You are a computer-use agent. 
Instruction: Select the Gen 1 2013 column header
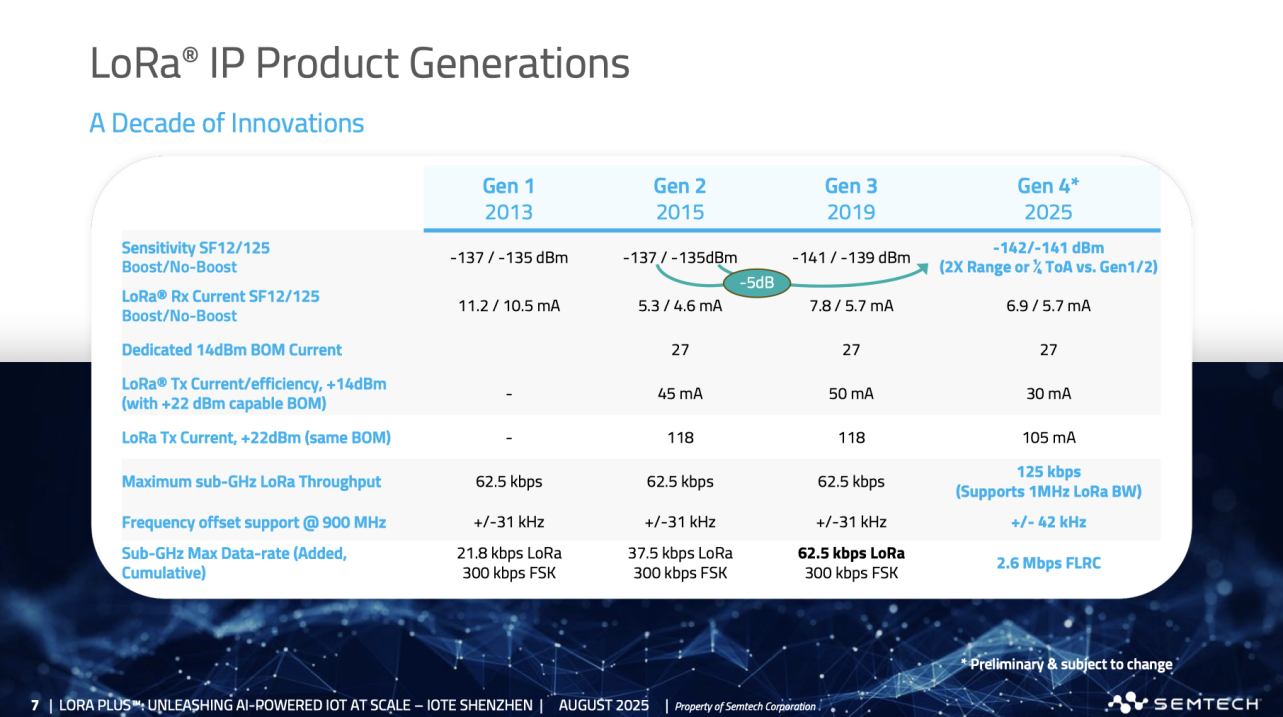(x=508, y=198)
